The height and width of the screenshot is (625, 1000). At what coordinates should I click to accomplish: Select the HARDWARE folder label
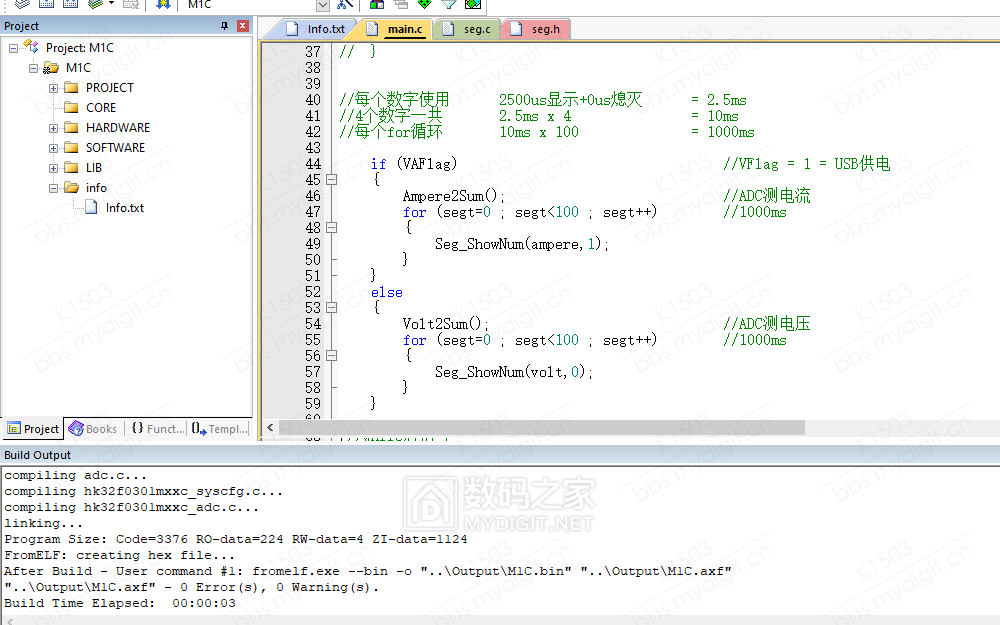point(118,128)
